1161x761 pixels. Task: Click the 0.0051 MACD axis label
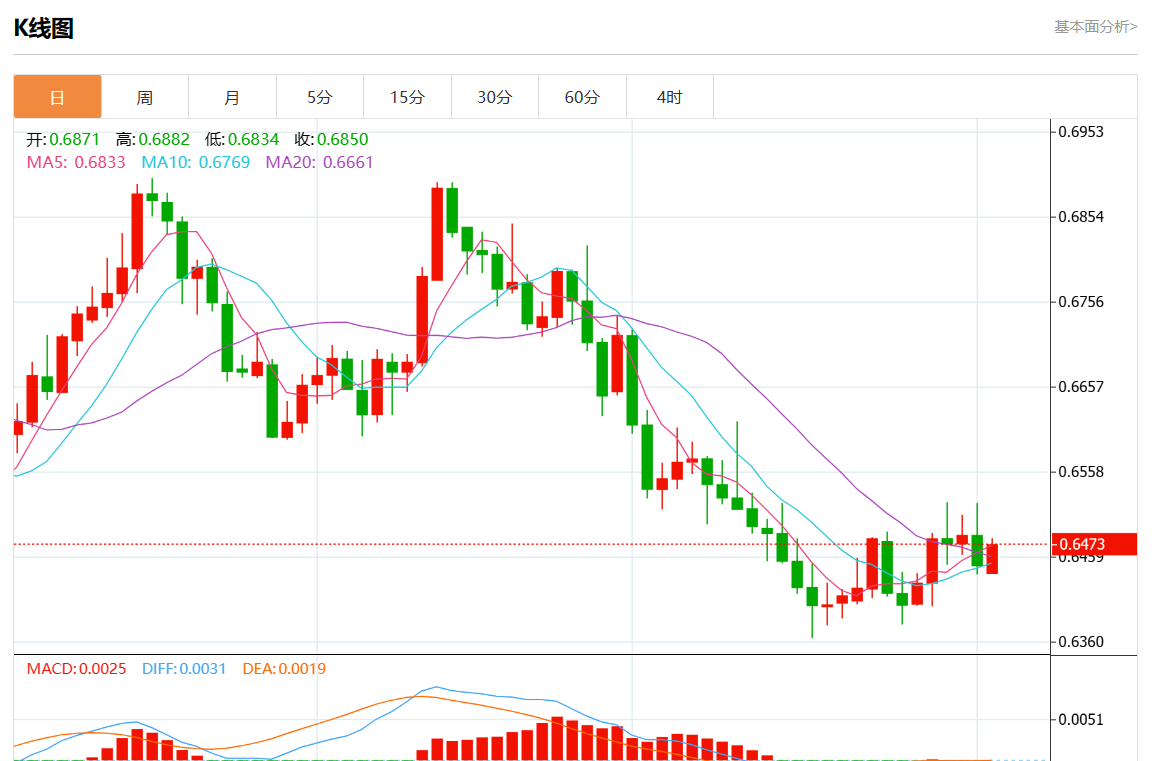pos(1081,720)
